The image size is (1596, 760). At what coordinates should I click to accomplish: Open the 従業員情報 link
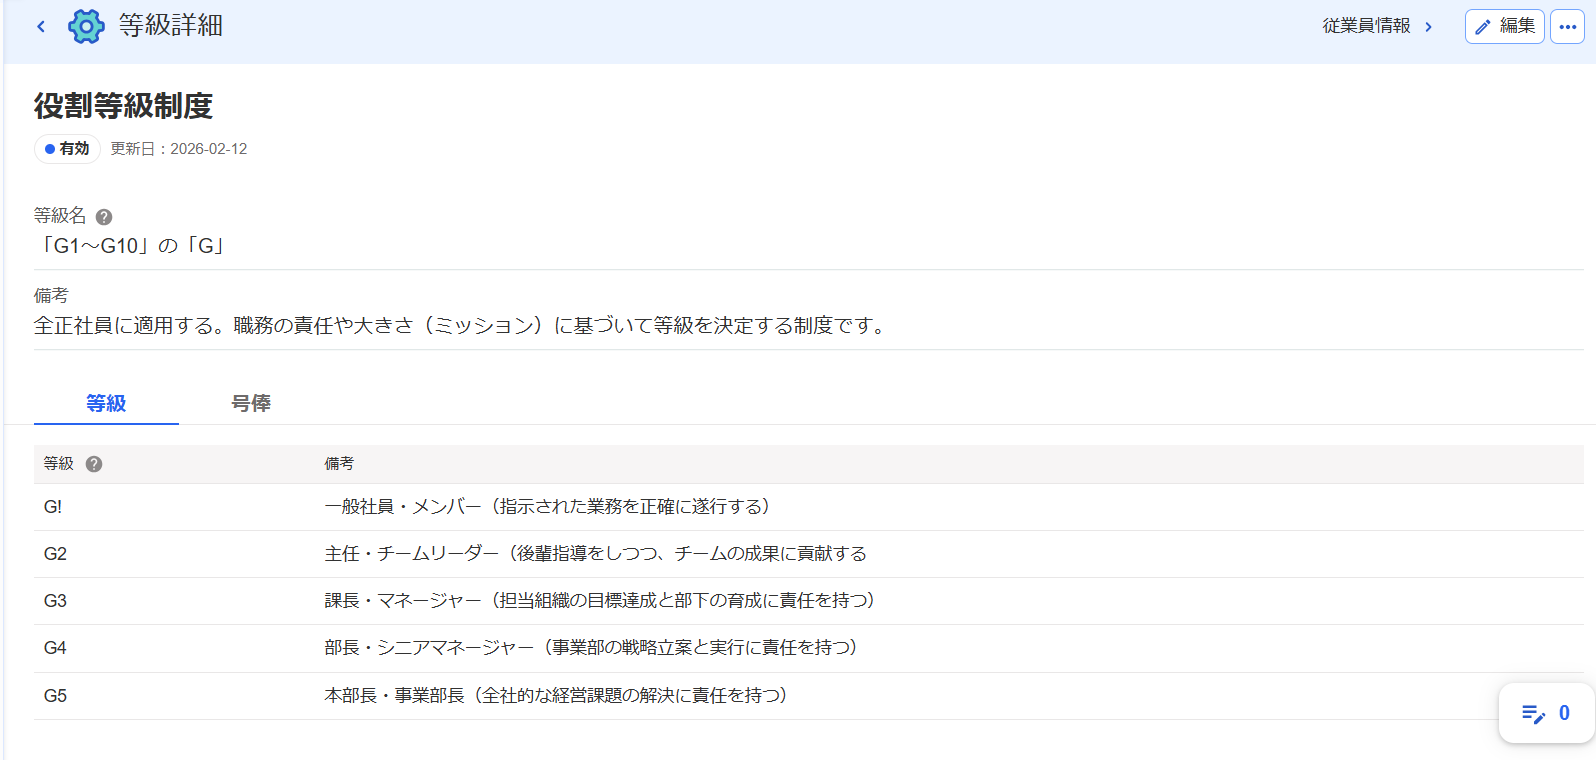[1366, 26]
